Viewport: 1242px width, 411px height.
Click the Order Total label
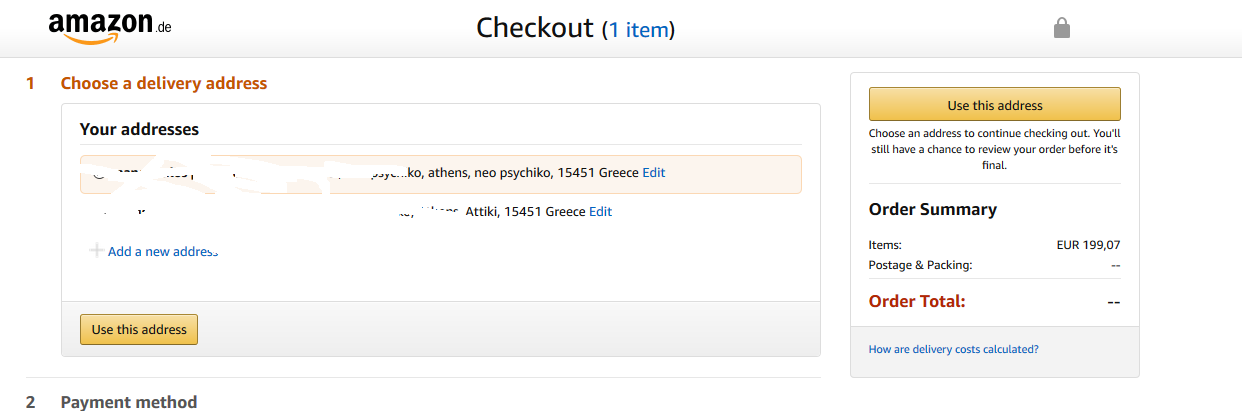click(x=917, y=301)
